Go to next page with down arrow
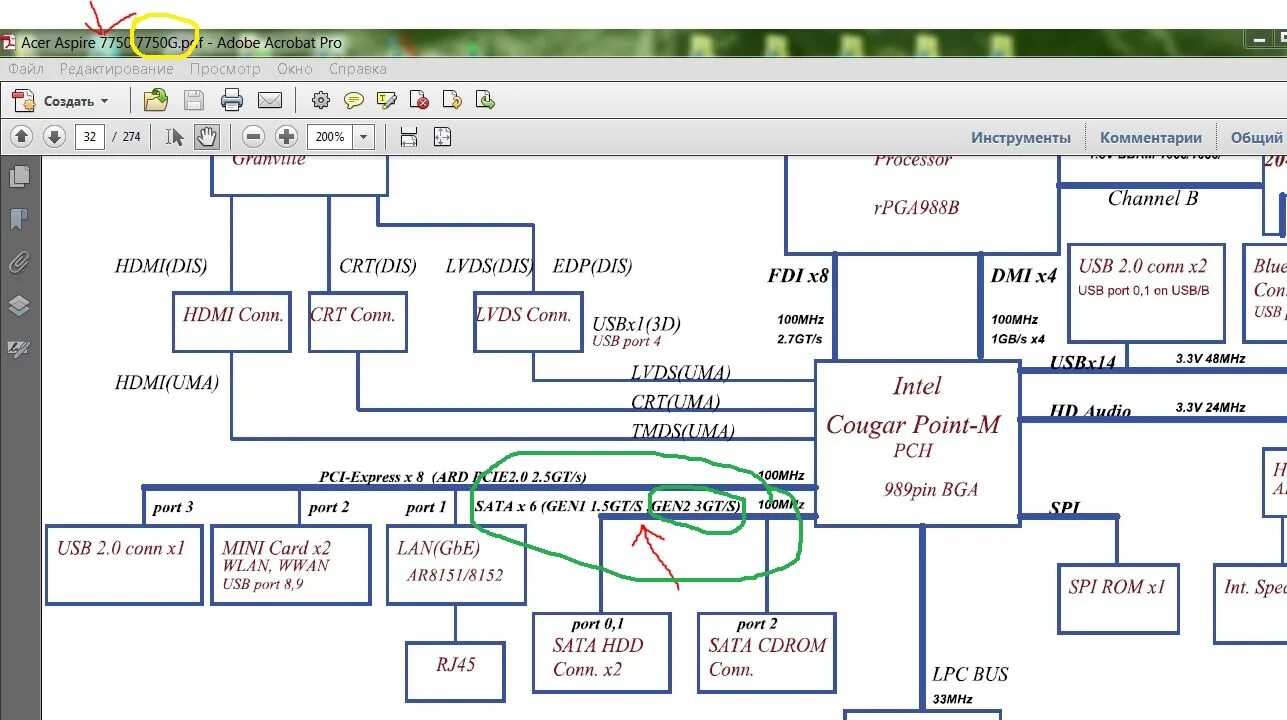 (54, 137)
